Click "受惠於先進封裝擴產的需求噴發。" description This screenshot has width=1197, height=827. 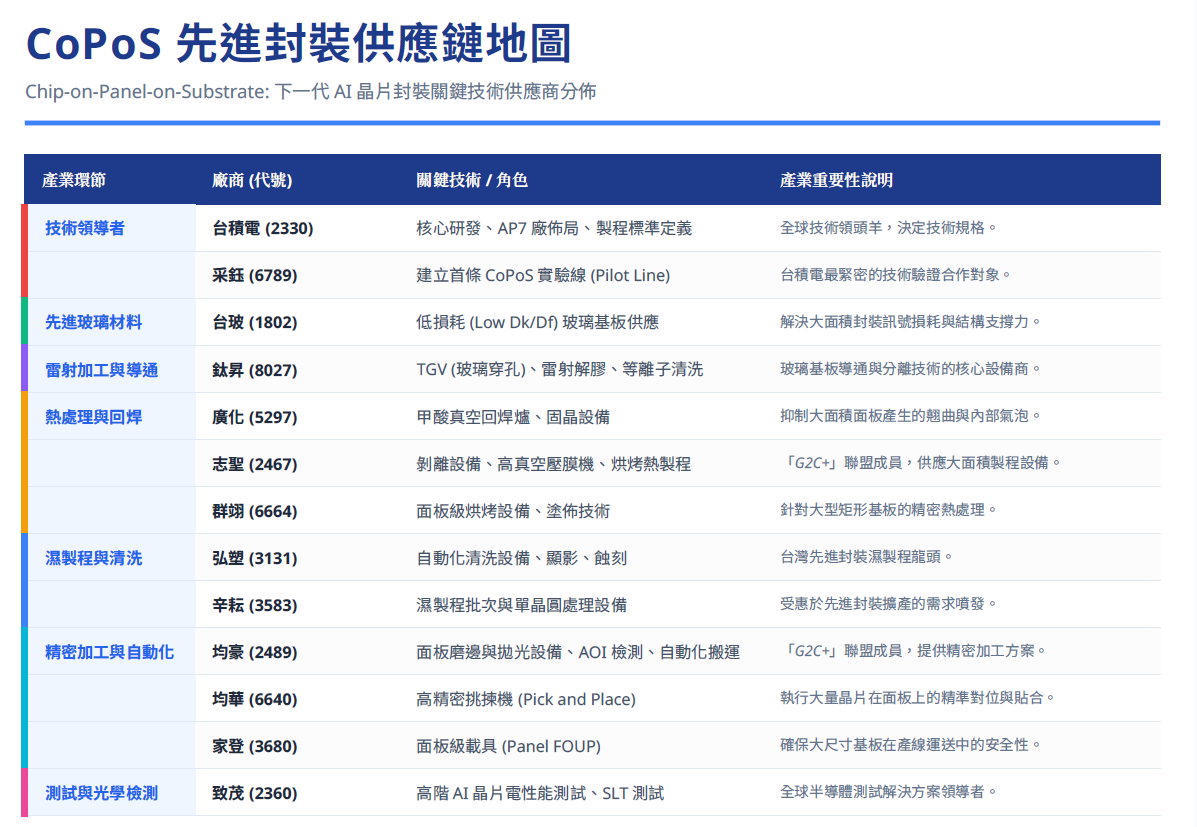pyautogui.click(x=888, y=604)
